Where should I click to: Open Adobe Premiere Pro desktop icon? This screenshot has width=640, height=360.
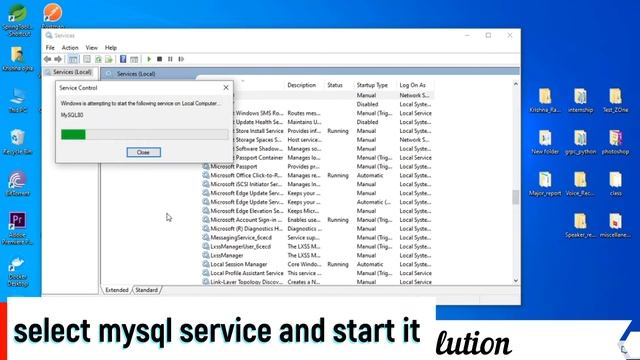tap(17, 229)
